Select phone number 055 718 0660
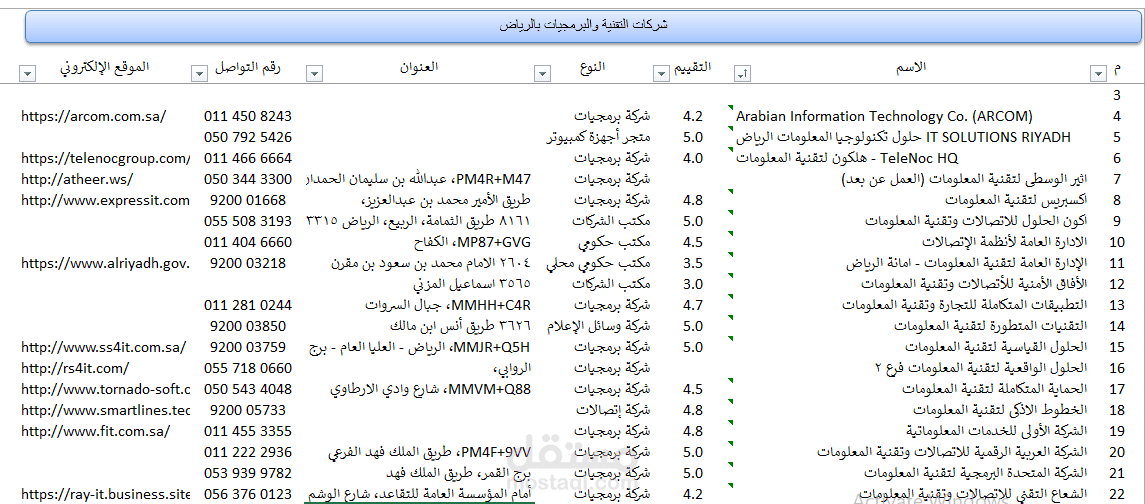This screenshot has height=504, width=1145. tap(248, 369)
